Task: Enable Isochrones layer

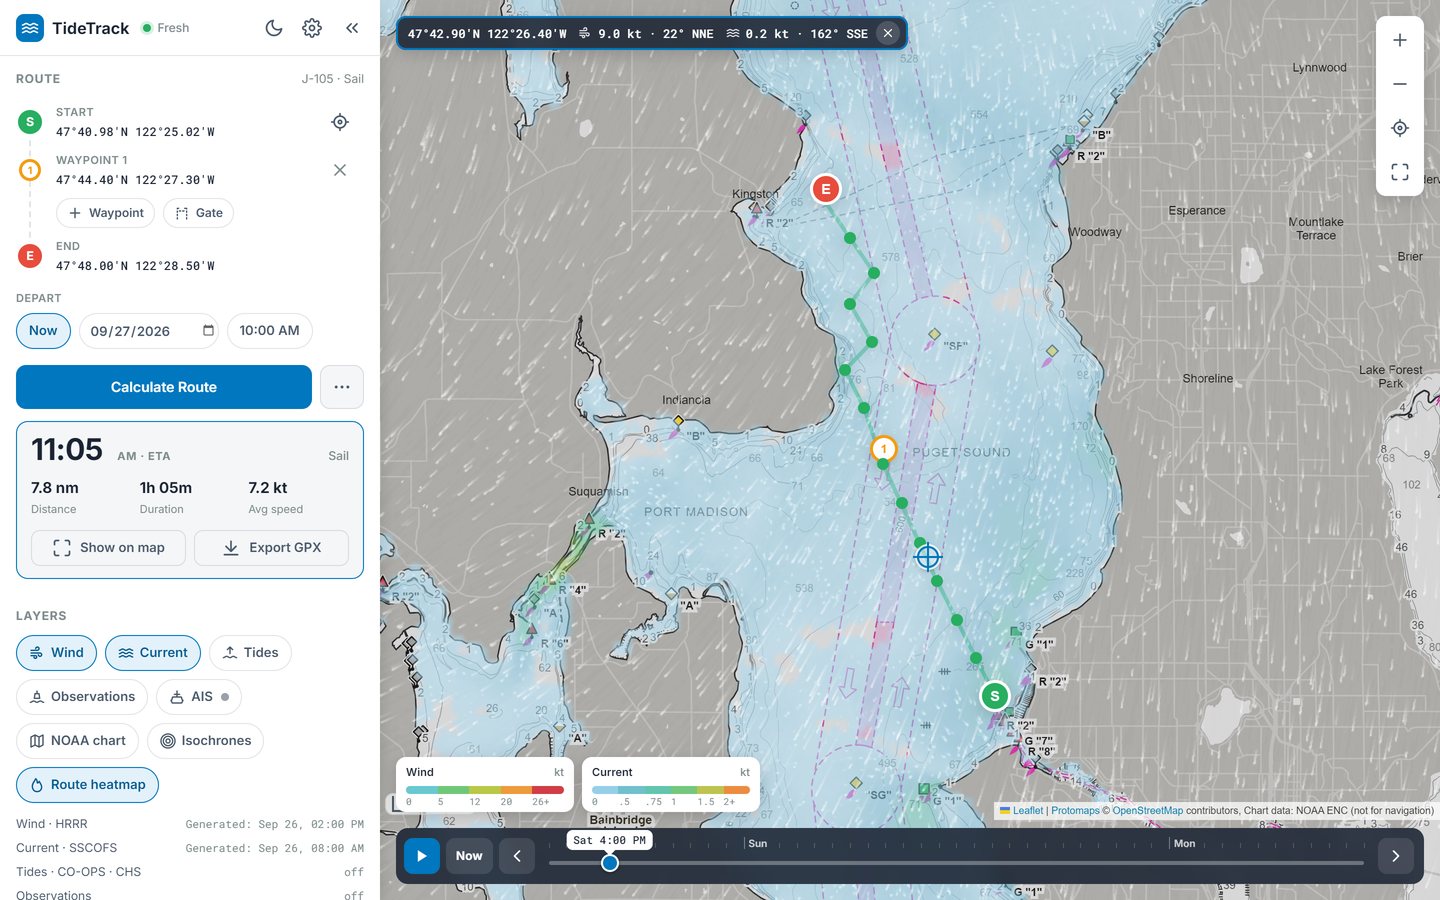Action: pos(205,741)
